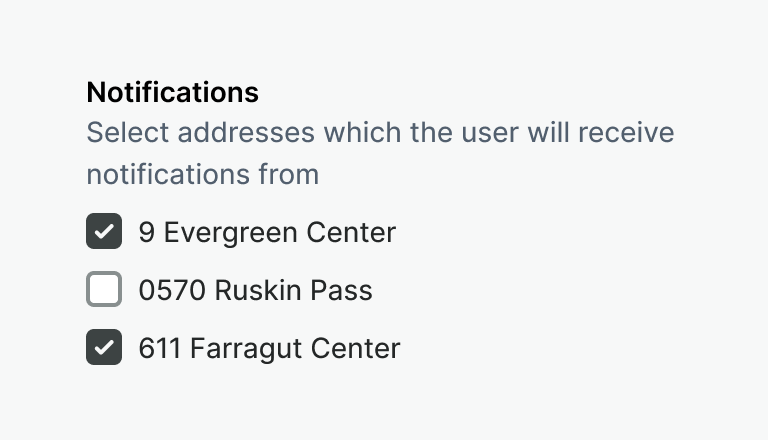The image size is (768, 440).
Task: Click the checkmark icon beside 611 Farragut Center
Action: coord(104,348)
